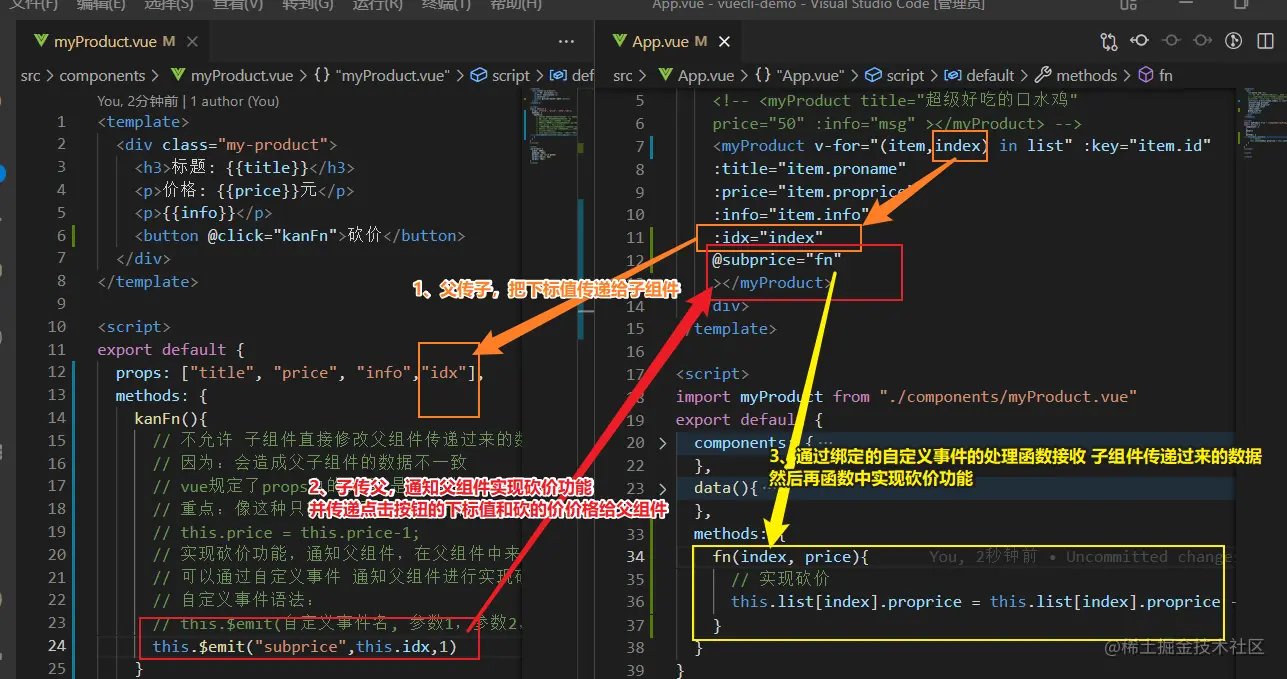Image resolution: width=1287 pixels, height=679 pixels.
Task: Open components breadcrumb dropdown in left editor
Action: [x=102, y=75]
